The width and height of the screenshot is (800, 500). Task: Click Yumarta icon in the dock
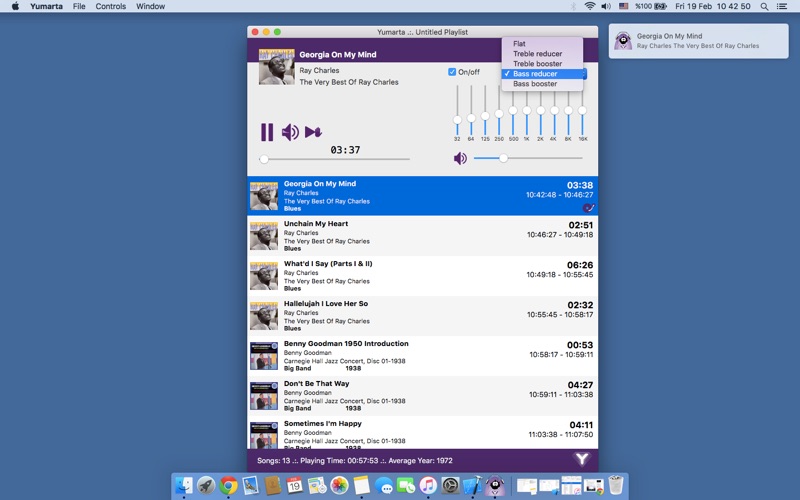[x=495, y=485]
